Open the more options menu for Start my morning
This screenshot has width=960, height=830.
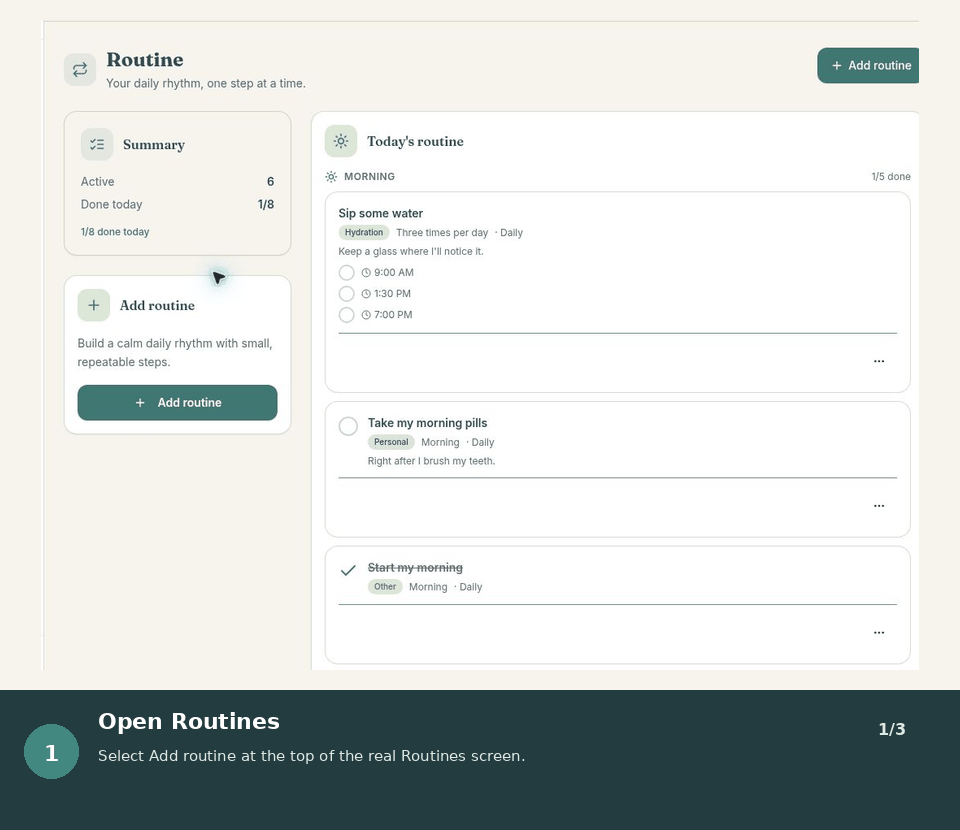(x=879, y=632)
